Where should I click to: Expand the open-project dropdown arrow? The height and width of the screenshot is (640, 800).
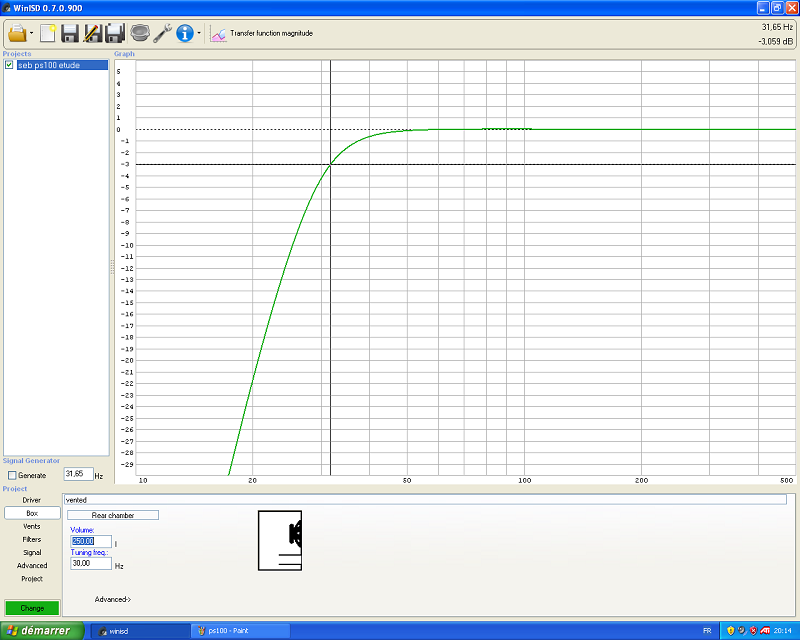pyautogui.click(x=32, y=34)
